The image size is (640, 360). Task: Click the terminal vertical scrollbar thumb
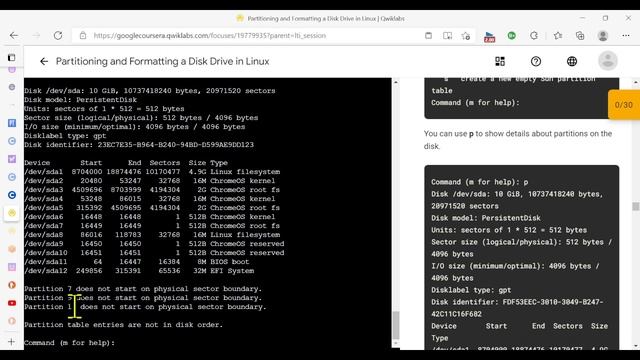point(396,325)
